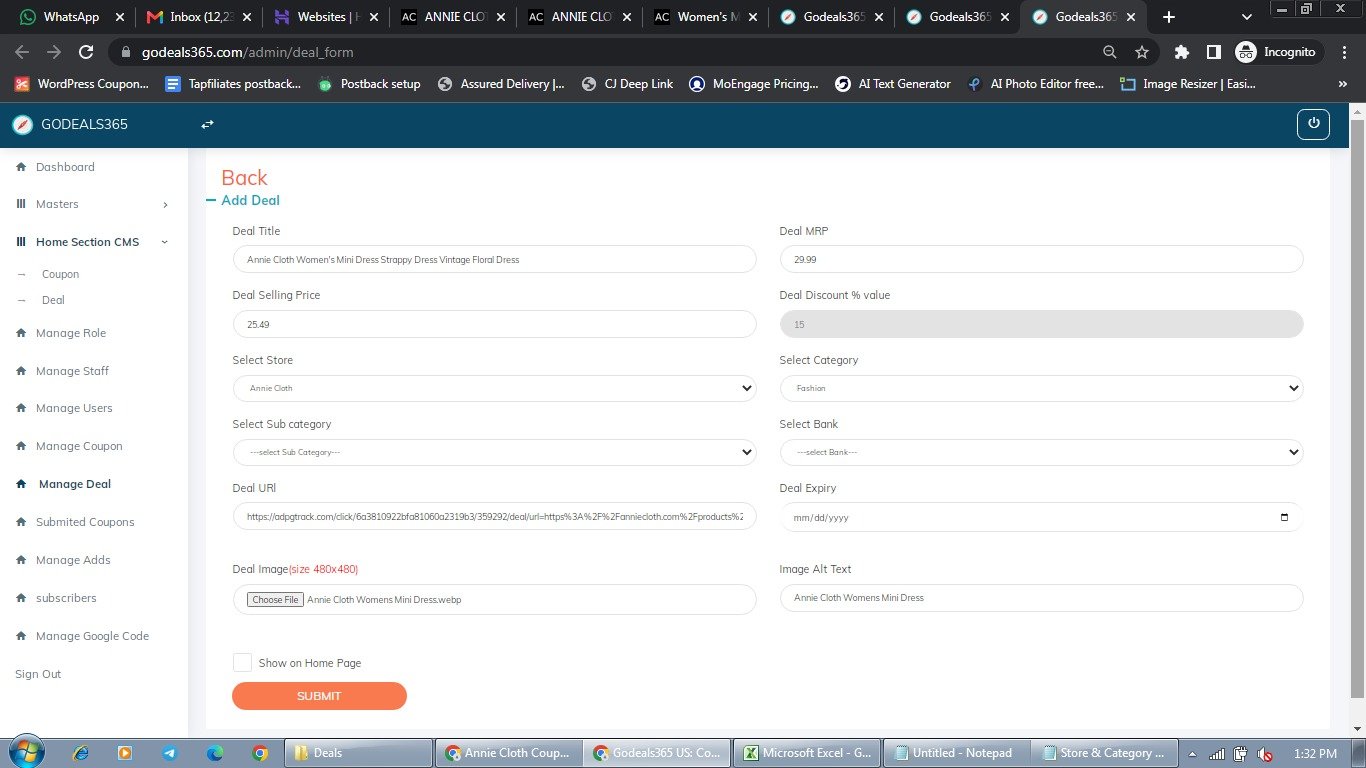Open the calendar picker in Deal Expiry

pos(1284,517)
